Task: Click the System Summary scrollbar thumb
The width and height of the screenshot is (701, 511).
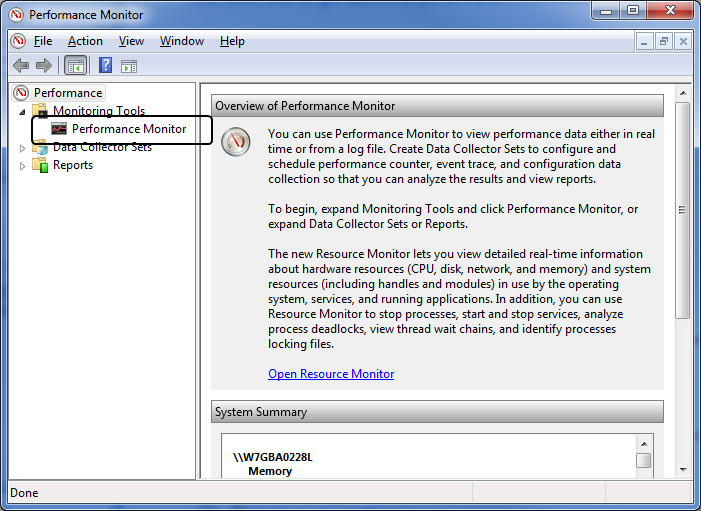Action: point(644,460)
